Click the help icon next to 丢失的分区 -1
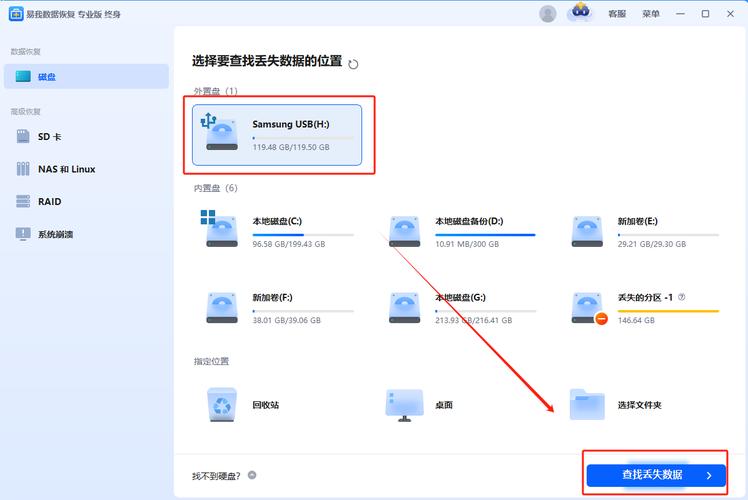This screenshot has height=500, width=748. pos(682,297)
